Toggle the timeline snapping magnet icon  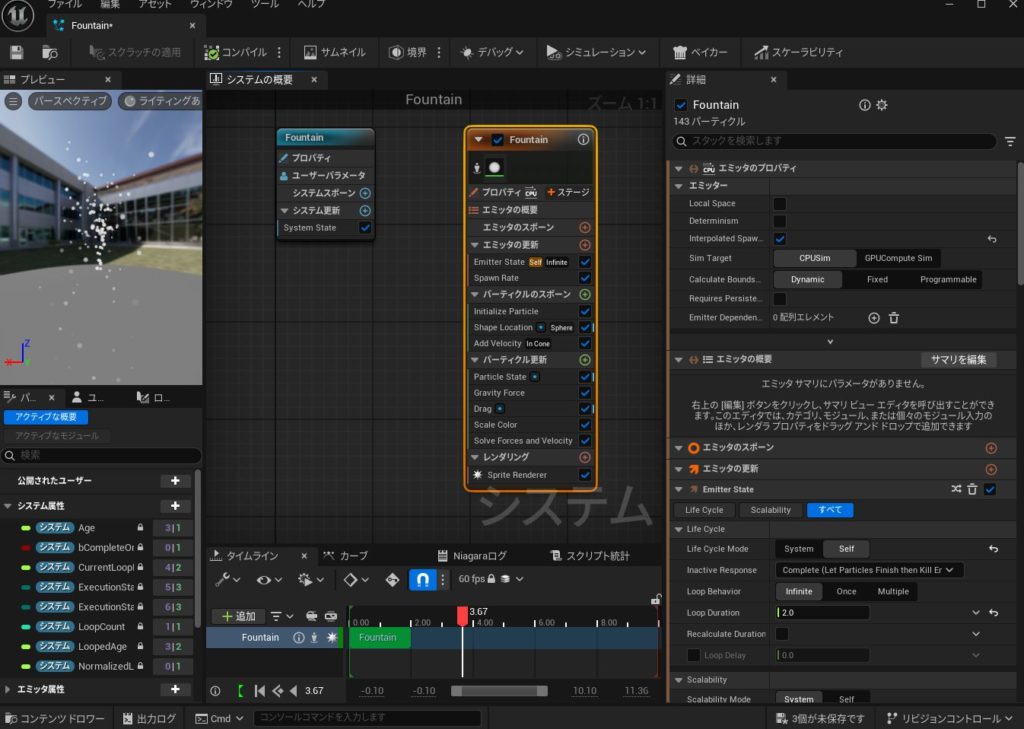tap(422, 579)
